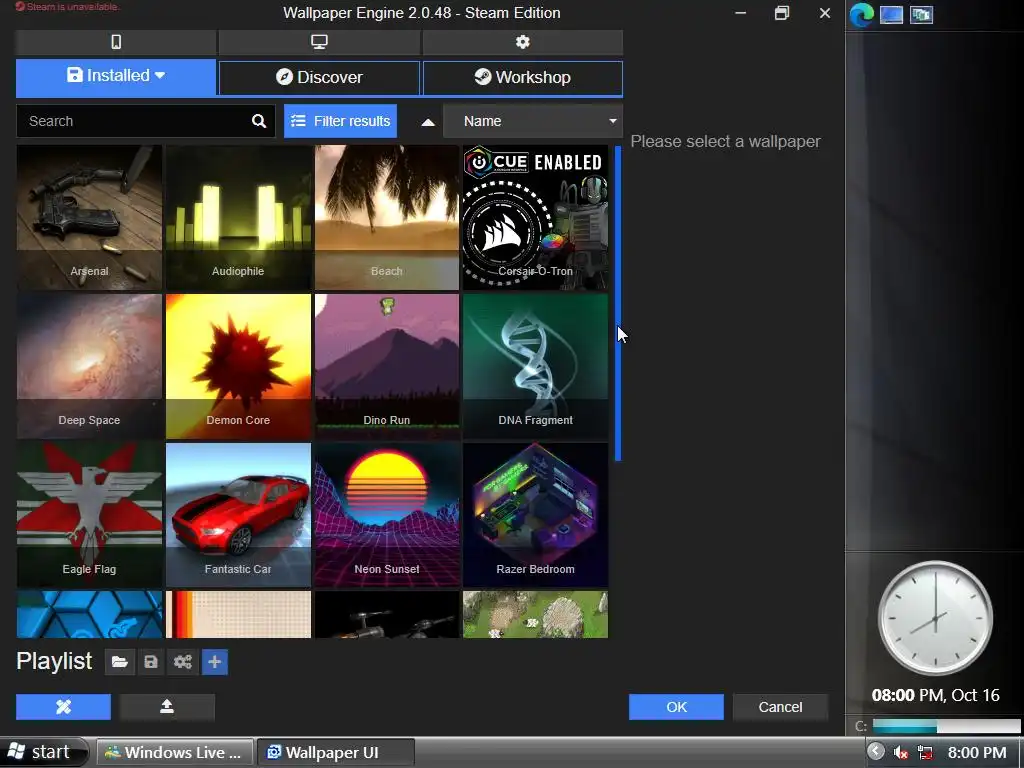Click the wallpaper list scrollbar

point(618,303)
